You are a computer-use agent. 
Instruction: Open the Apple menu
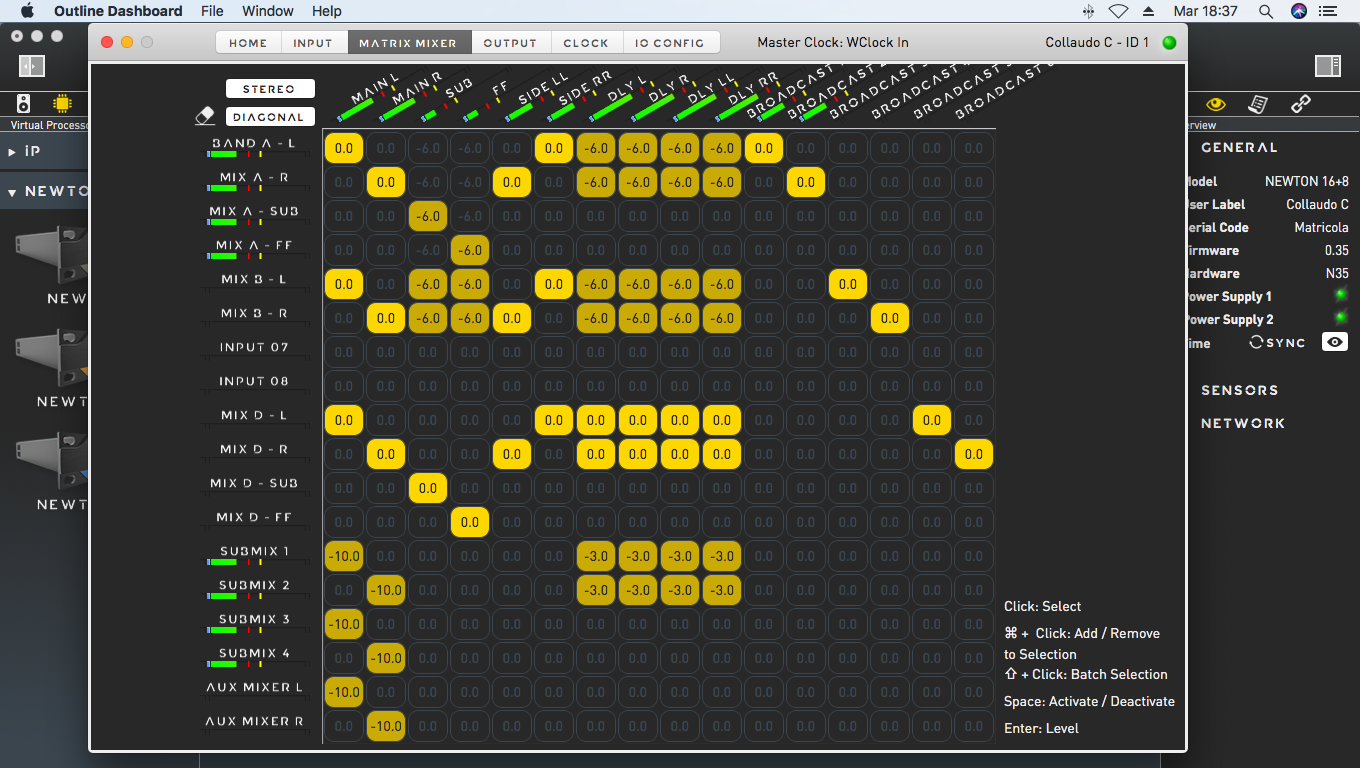pos(27,11)
